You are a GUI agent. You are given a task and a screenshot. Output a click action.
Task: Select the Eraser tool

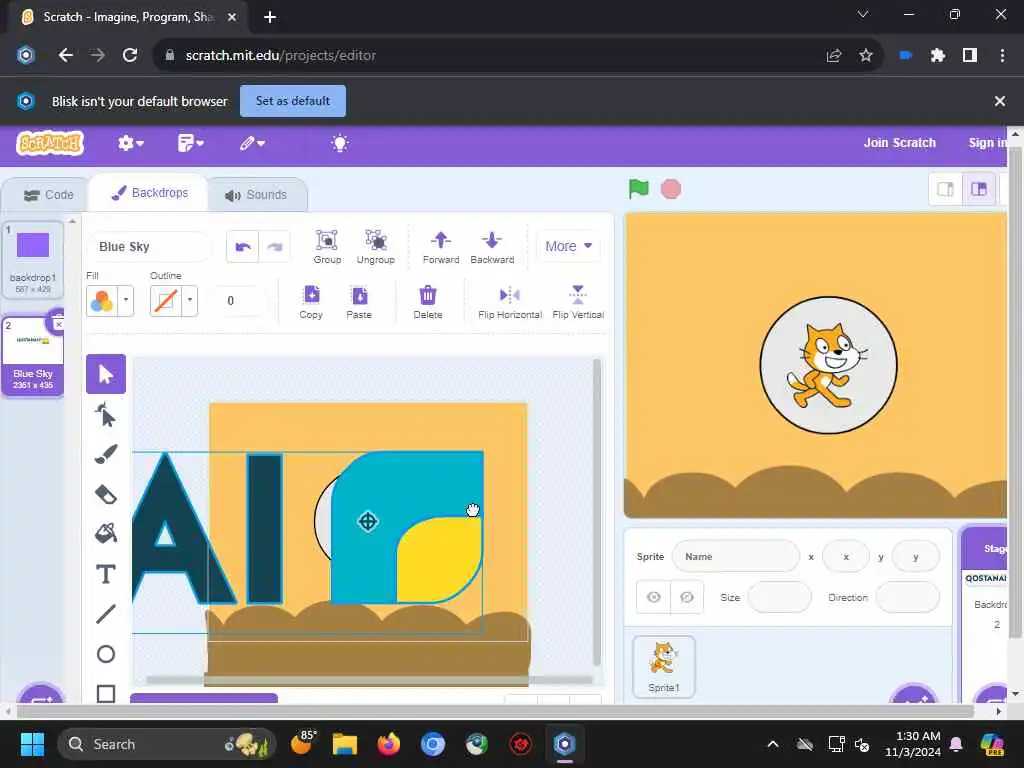pyautogui.click(x=106, y=494)
